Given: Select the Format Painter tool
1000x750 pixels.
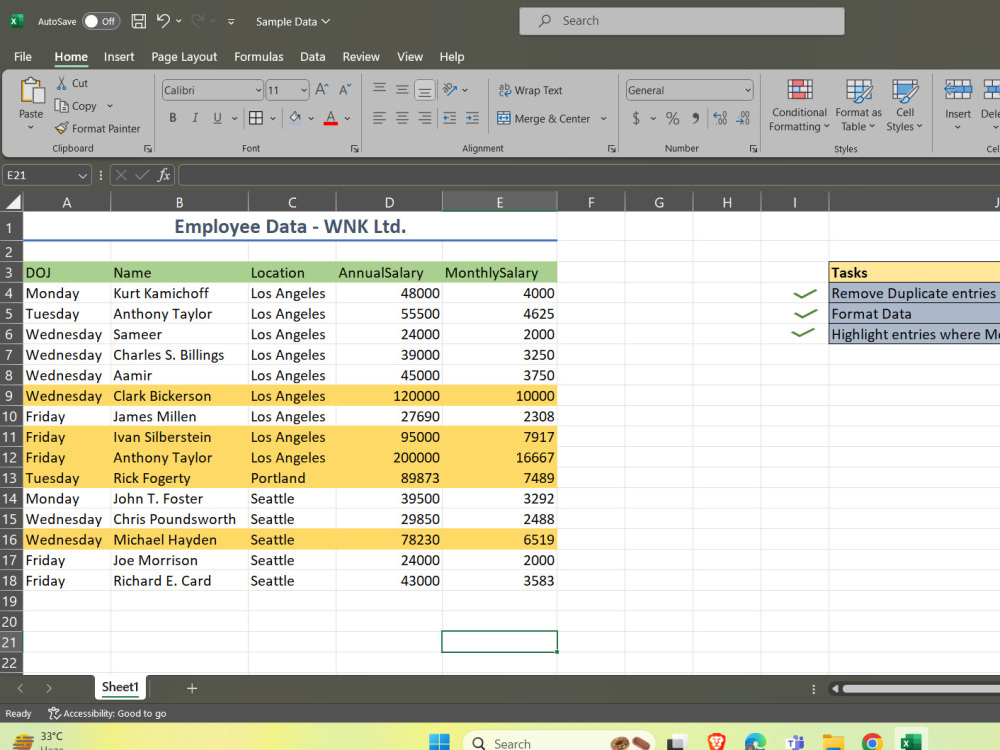Looking at the screenshot, I should point(97,128).
